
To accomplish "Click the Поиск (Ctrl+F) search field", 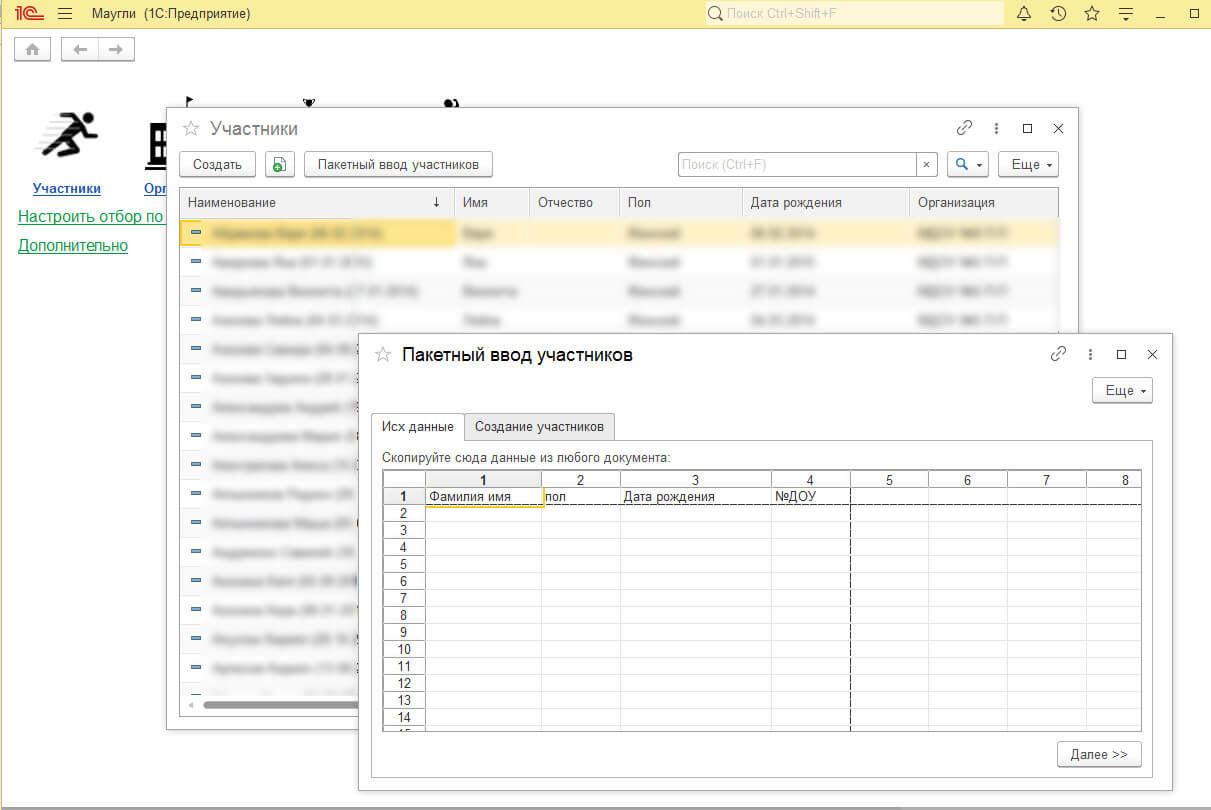I will point(797,165).
